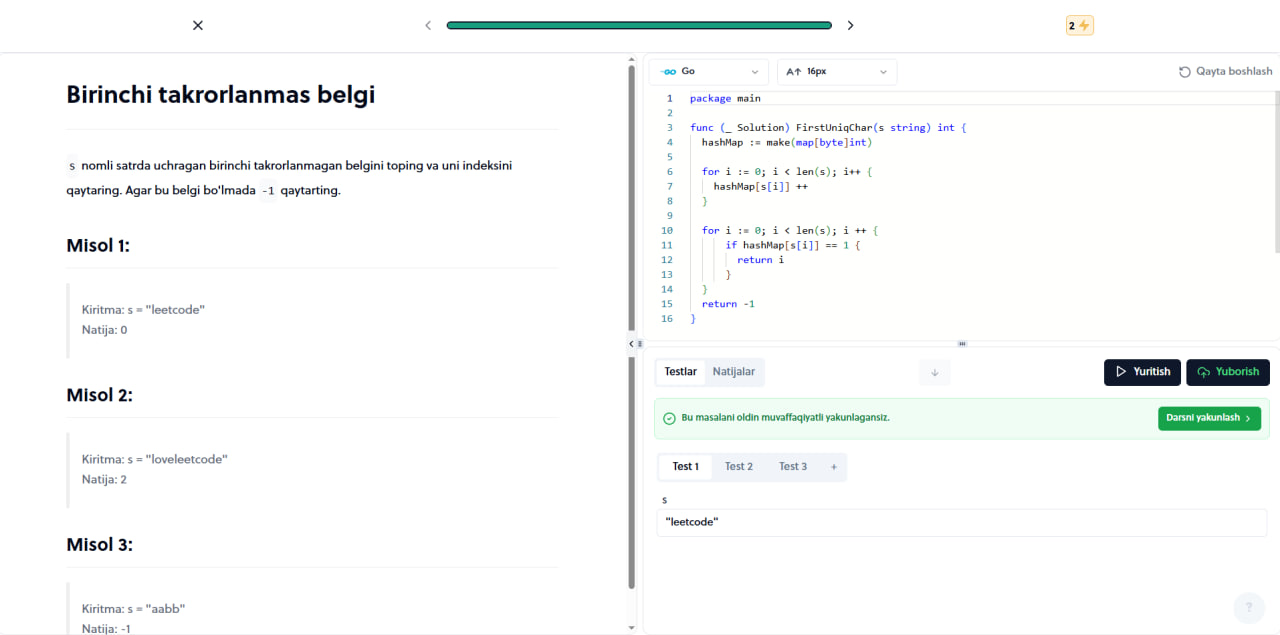Reset the code with Qayta boshlash

(x=1226, y=72)
